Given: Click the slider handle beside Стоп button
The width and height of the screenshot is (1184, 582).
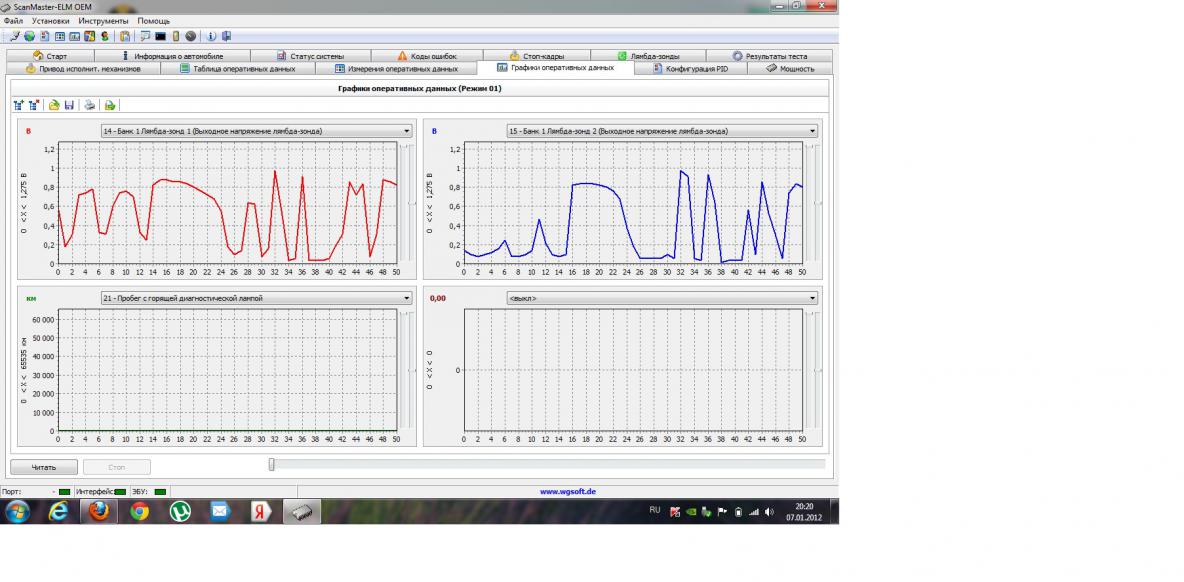Looking at the screenshot, I should (271, 464).
